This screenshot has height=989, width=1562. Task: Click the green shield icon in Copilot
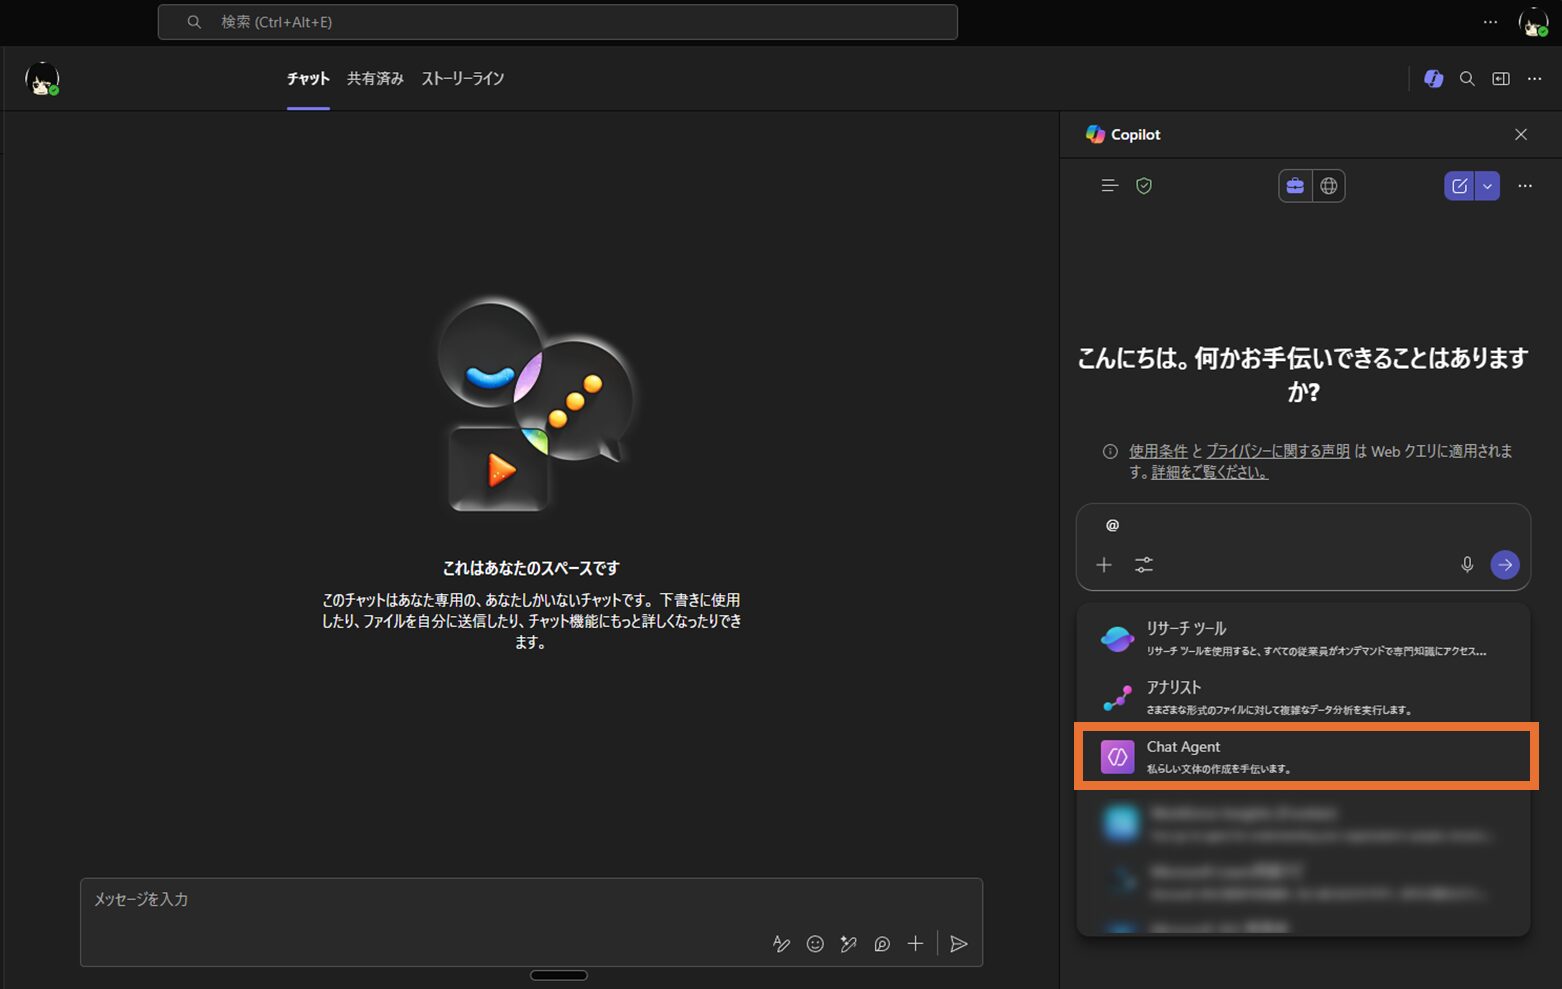click(x=1144, y=186)
